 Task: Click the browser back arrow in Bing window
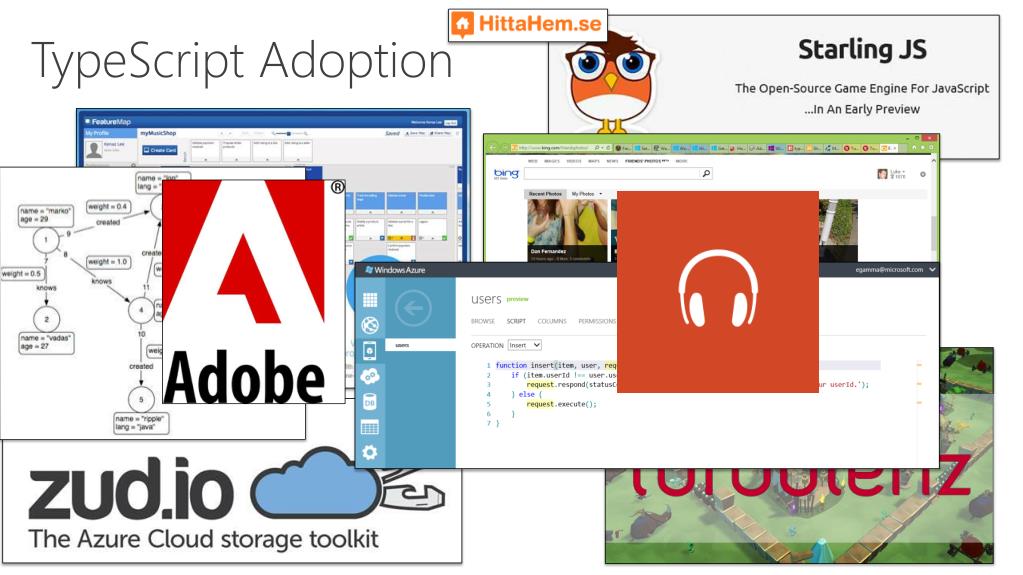[x=493, y=148]
